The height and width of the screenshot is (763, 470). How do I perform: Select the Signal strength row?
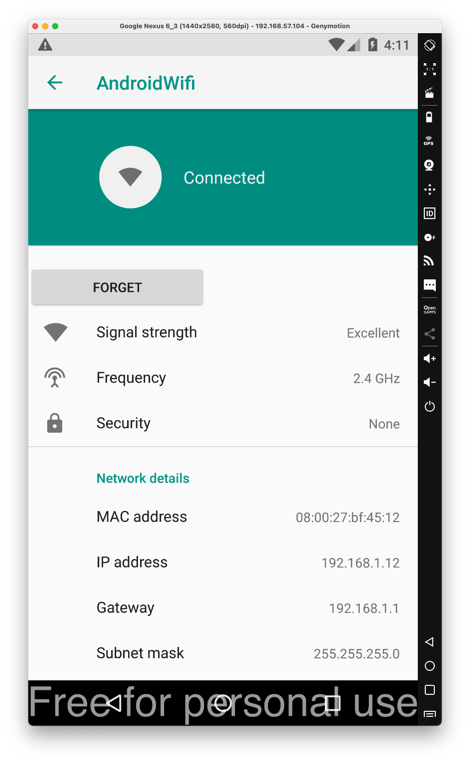223,332
